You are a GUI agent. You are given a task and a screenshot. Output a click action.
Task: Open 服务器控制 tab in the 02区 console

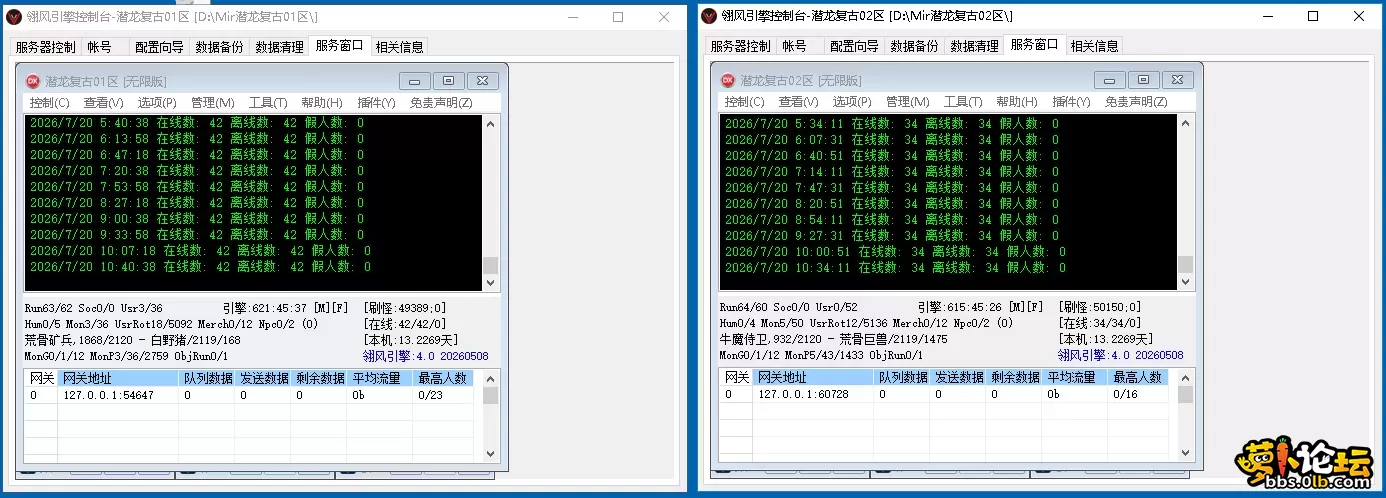click(x=741, y=46)
